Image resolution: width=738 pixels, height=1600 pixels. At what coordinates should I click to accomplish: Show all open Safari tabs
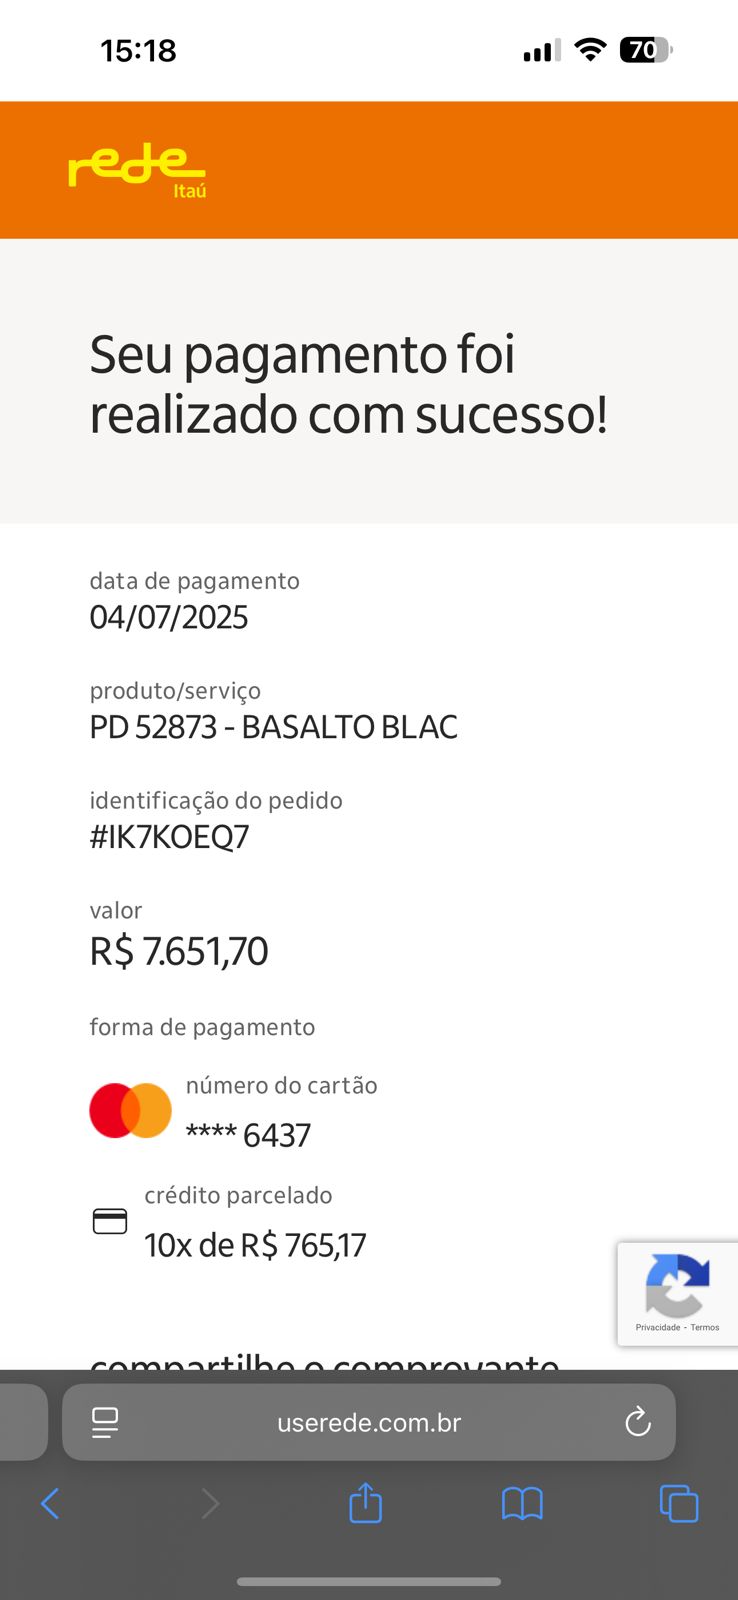[x=679, y=1503]
